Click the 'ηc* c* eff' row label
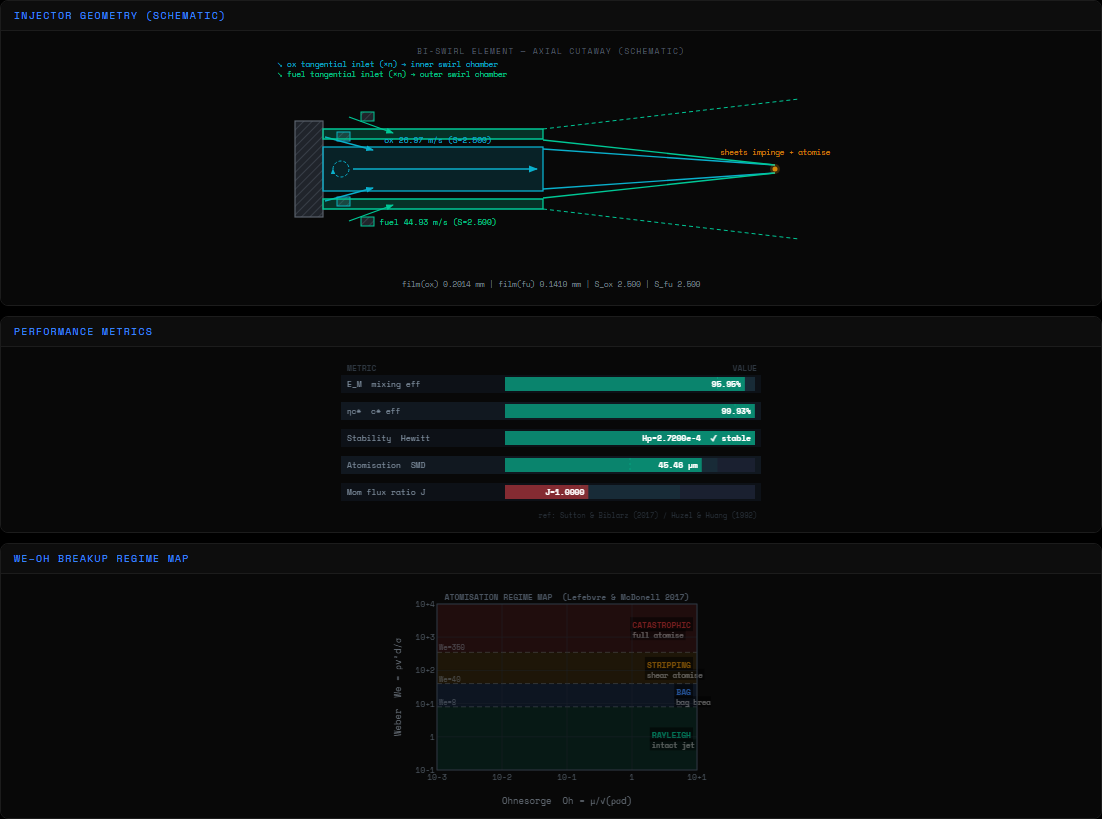 373,411
